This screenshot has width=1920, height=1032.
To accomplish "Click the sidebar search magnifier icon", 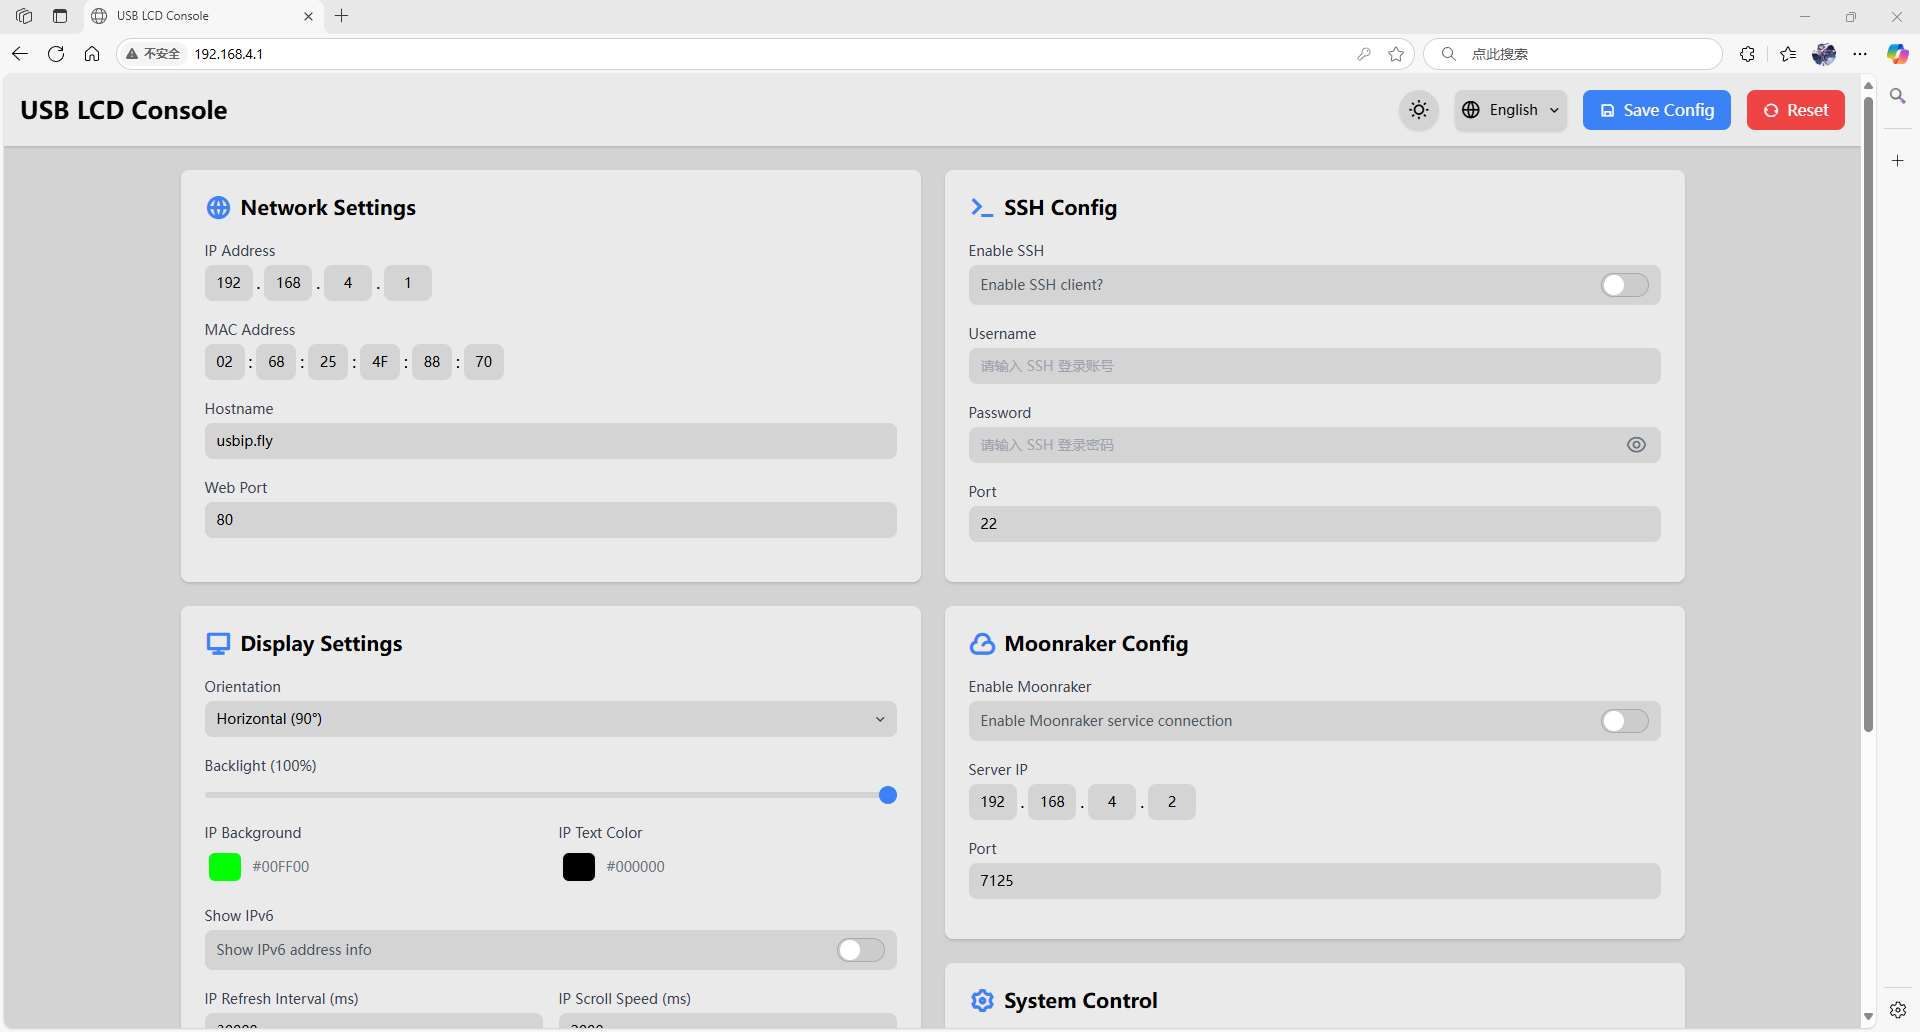I will pyautogui.click(x=1897, y=96).
